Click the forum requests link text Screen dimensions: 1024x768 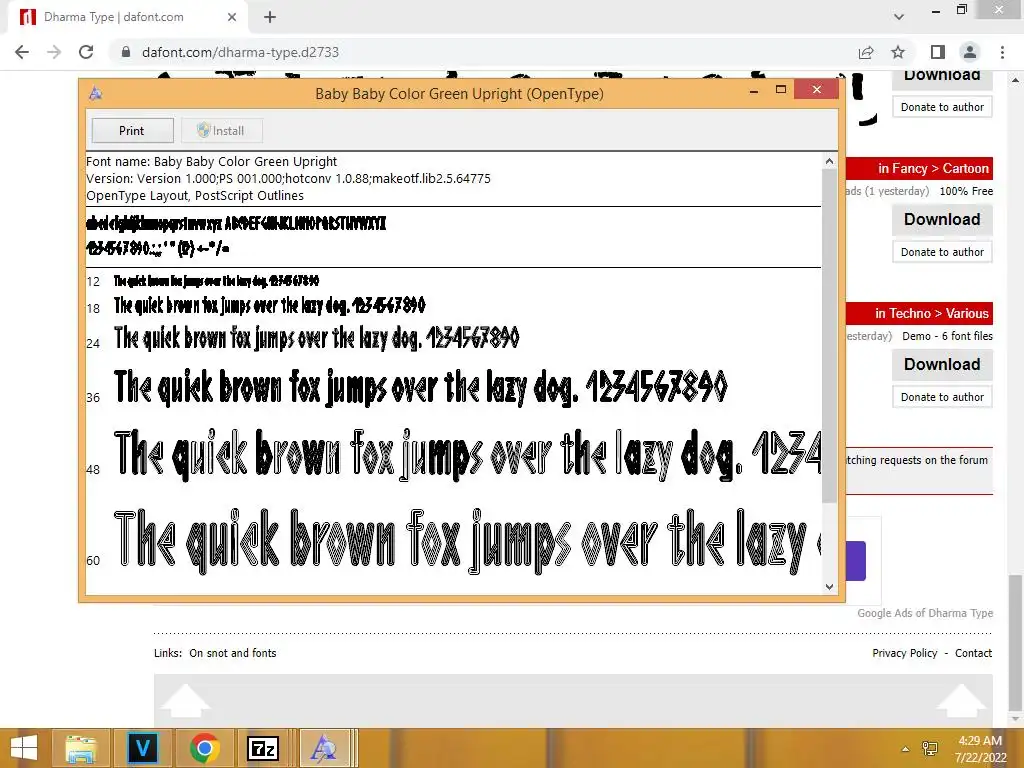point(917,460)
